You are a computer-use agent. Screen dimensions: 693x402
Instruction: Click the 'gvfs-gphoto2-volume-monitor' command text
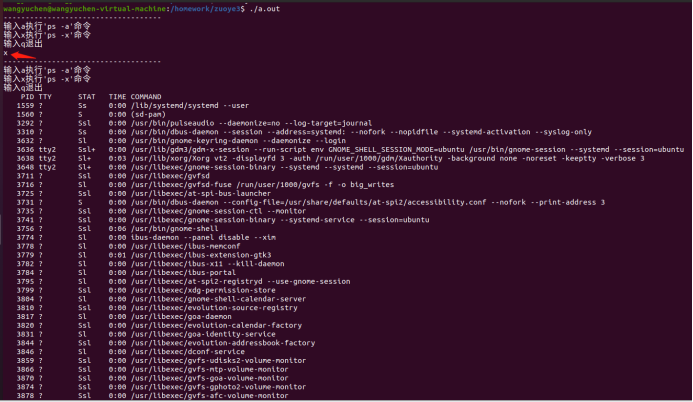pos(218,387)
